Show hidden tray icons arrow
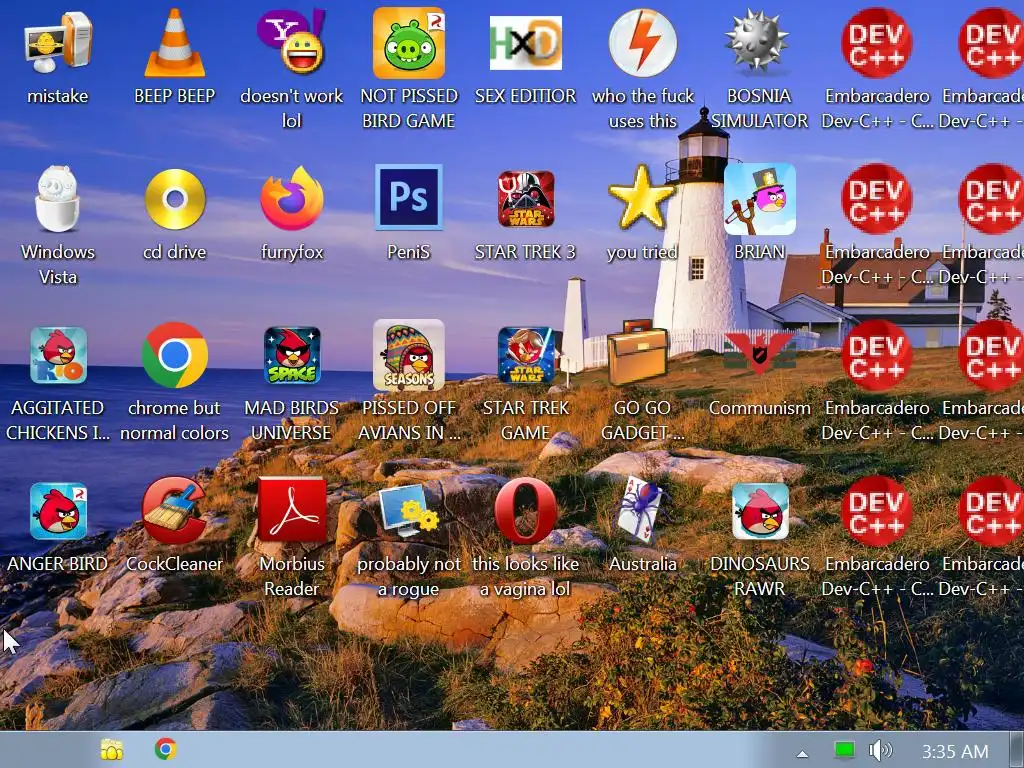The width and height of the screenshot is (1024, 768). click(x=802, y=753)
